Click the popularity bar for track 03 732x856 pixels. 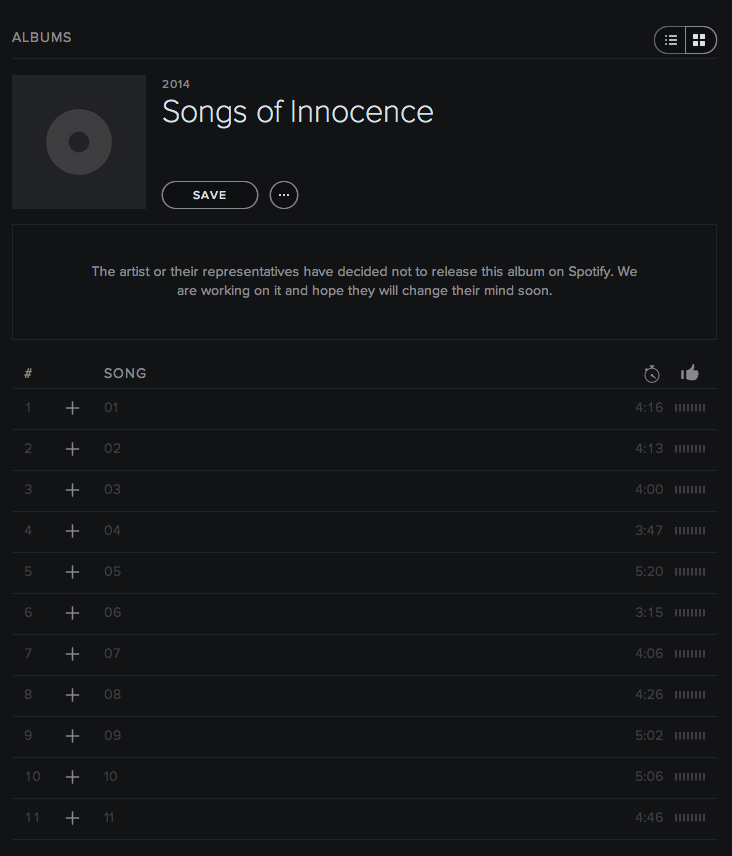[x=690, y=490]
